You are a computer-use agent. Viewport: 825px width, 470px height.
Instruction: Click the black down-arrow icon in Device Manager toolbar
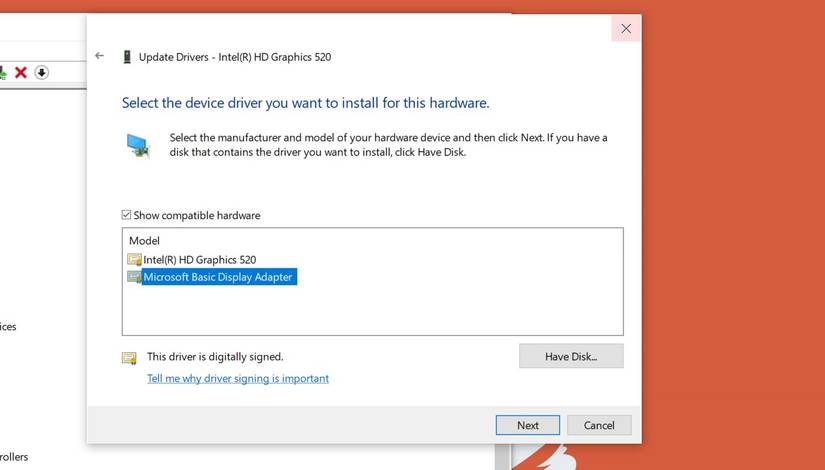click(42, 72)
